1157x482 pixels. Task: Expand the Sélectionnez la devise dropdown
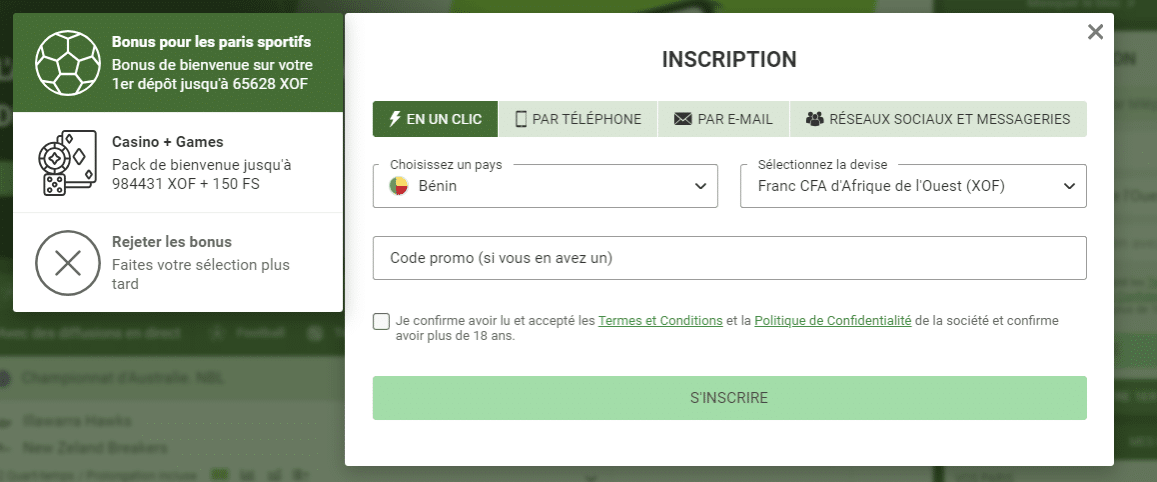[913, 186]
